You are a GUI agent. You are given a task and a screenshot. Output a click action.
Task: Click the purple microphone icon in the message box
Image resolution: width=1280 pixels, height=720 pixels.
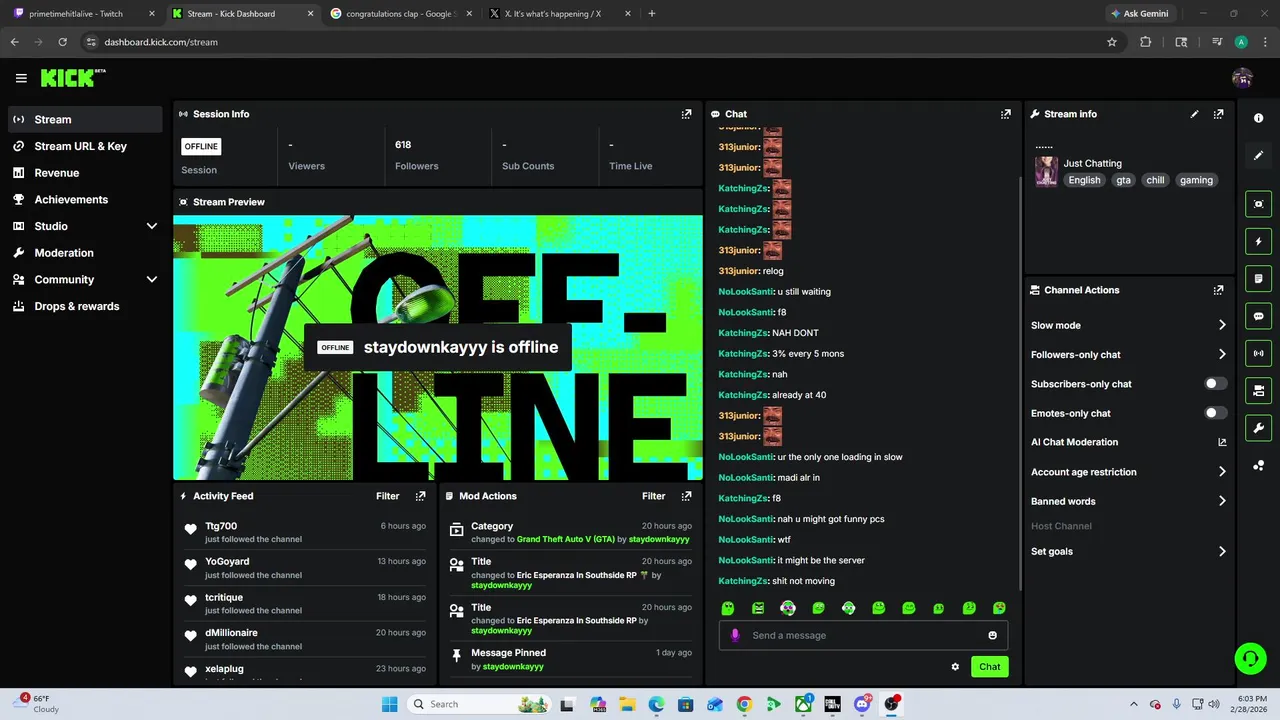735,635
